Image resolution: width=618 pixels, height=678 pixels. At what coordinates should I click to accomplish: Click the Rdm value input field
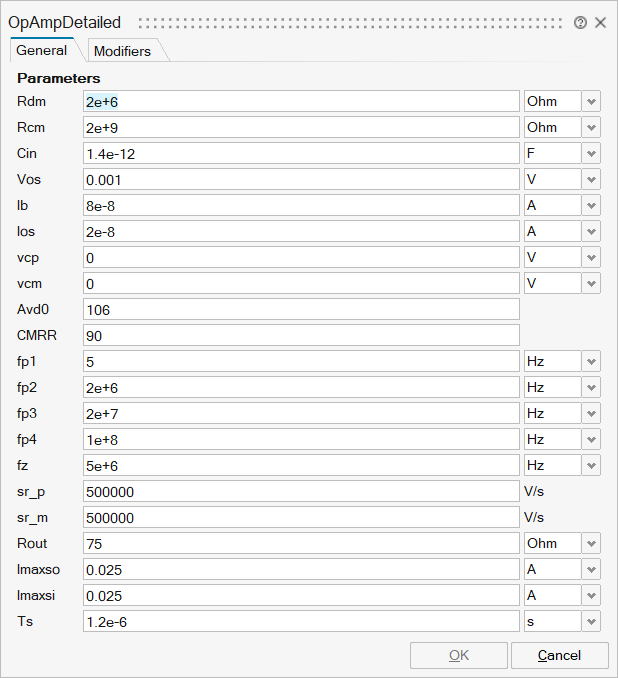click(300, 101)
